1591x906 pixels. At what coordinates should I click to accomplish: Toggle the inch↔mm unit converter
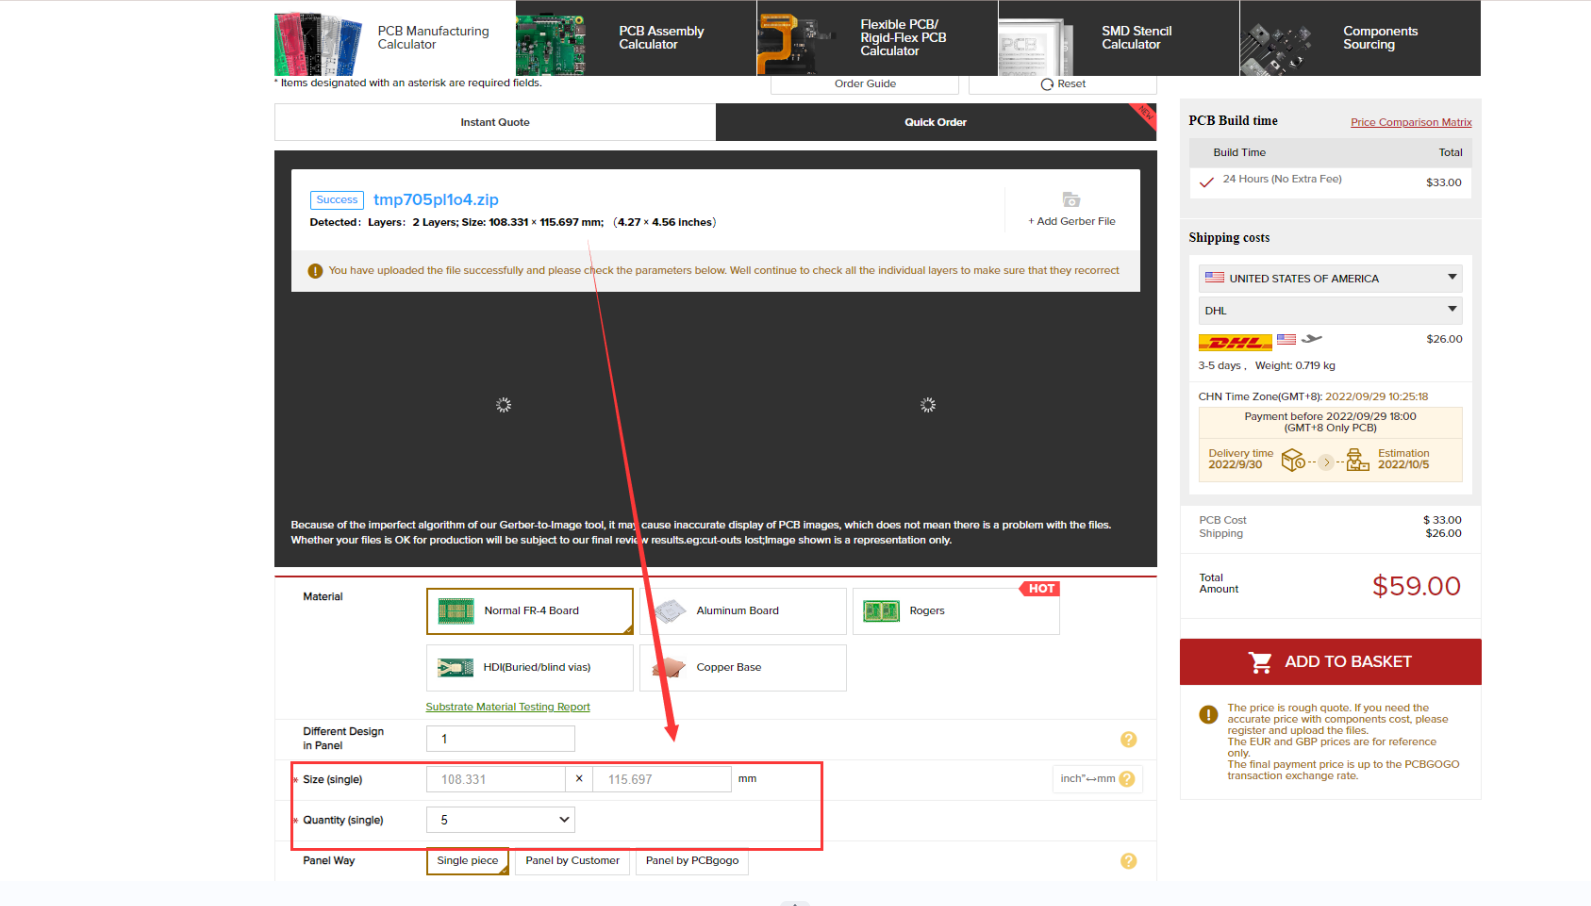point(1088,779)
